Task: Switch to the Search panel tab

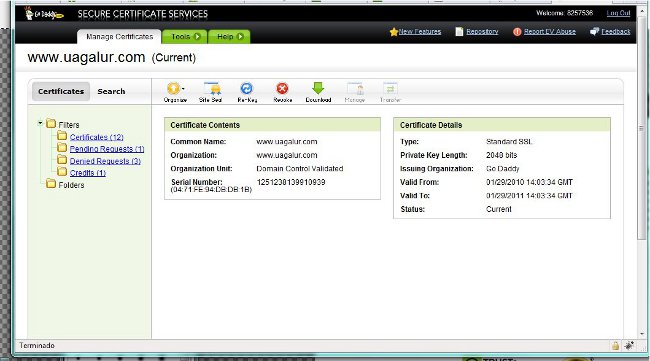Action: (111, 91)
